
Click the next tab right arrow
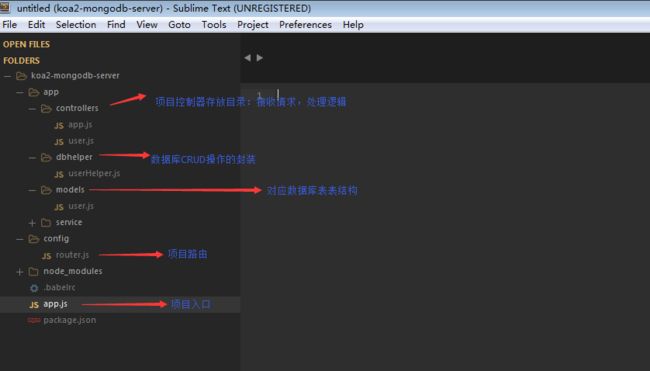(260, 58)
